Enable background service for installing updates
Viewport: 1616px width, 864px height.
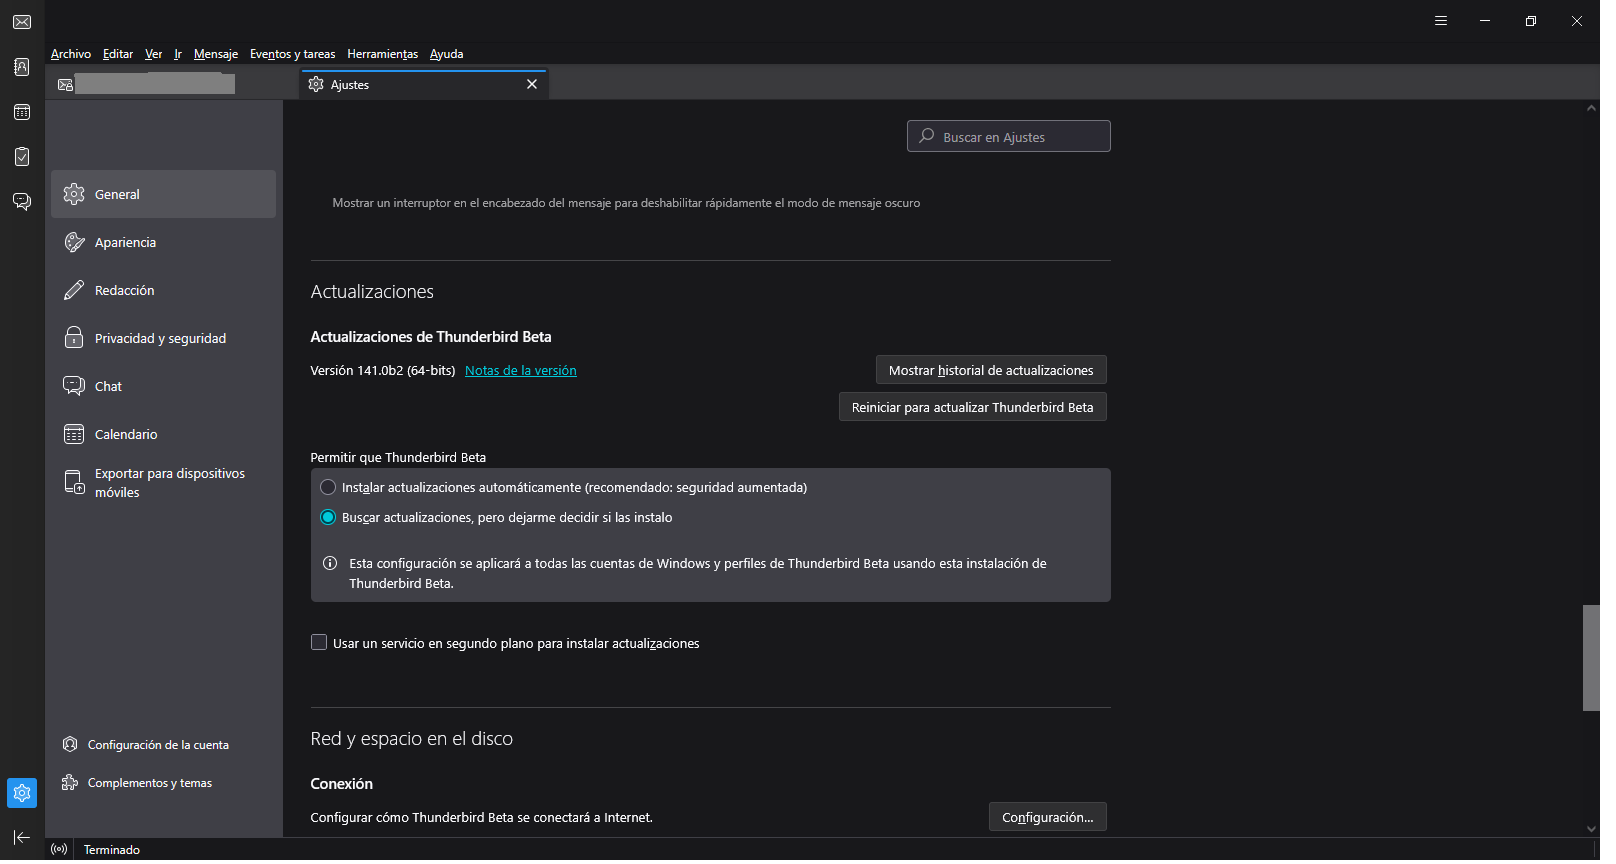pos(319,643)
